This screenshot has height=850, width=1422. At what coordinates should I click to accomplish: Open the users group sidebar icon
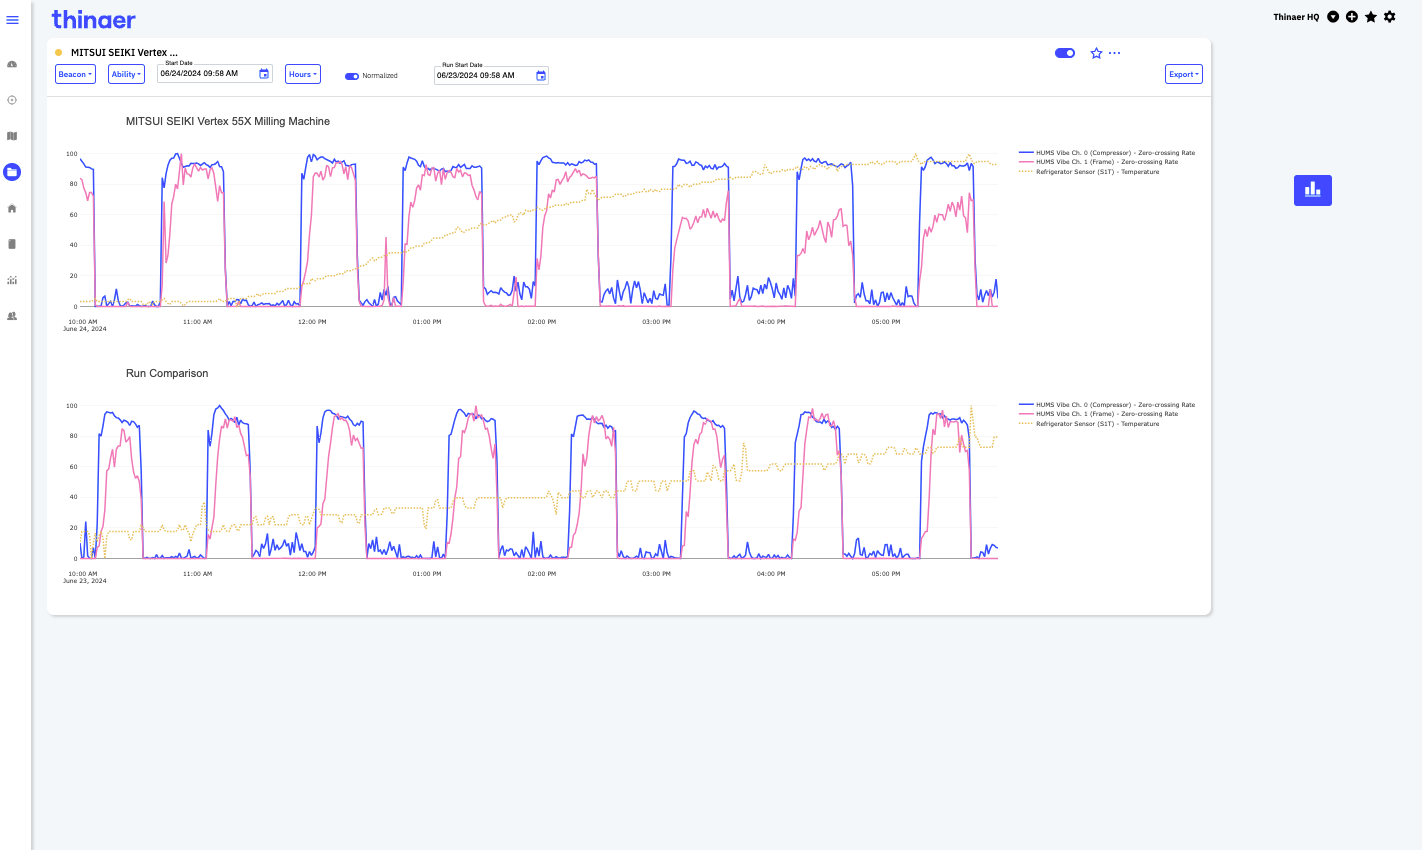(12, 316)
